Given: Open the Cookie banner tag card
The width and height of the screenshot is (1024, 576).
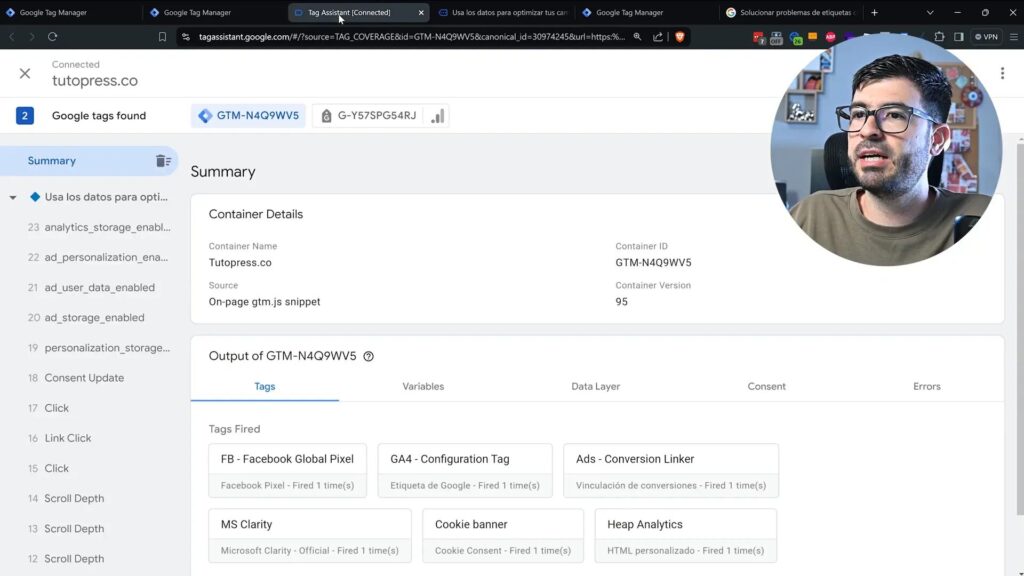Looking at the screenshot, I should [x=503, y=536].
